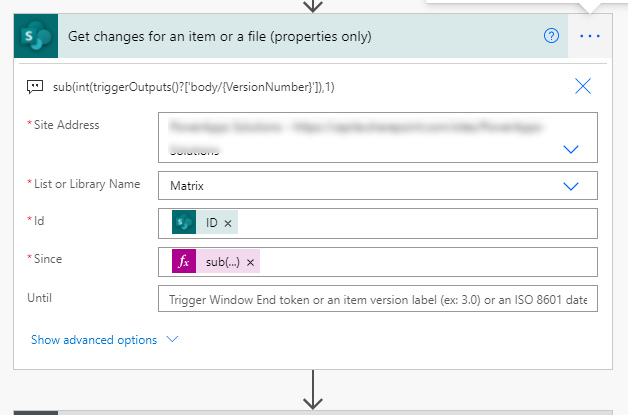This screenshot has width=628, height=415.
Task: Click the action title to collapse the card
Action: tap(220, 37)
